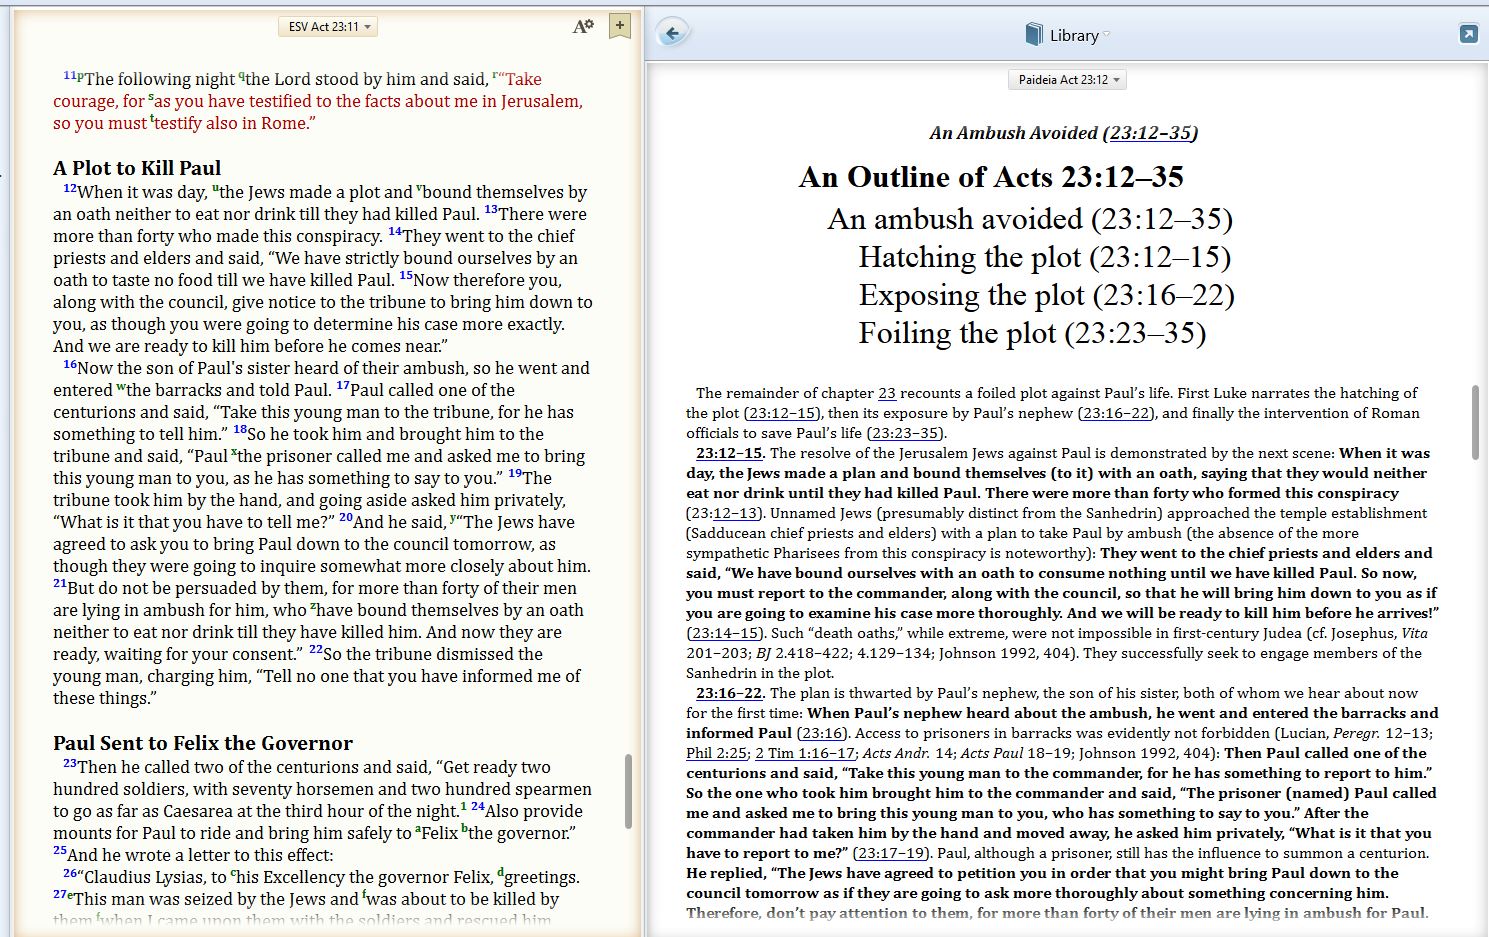Click the bookmark plus ribbon icon

620,26
